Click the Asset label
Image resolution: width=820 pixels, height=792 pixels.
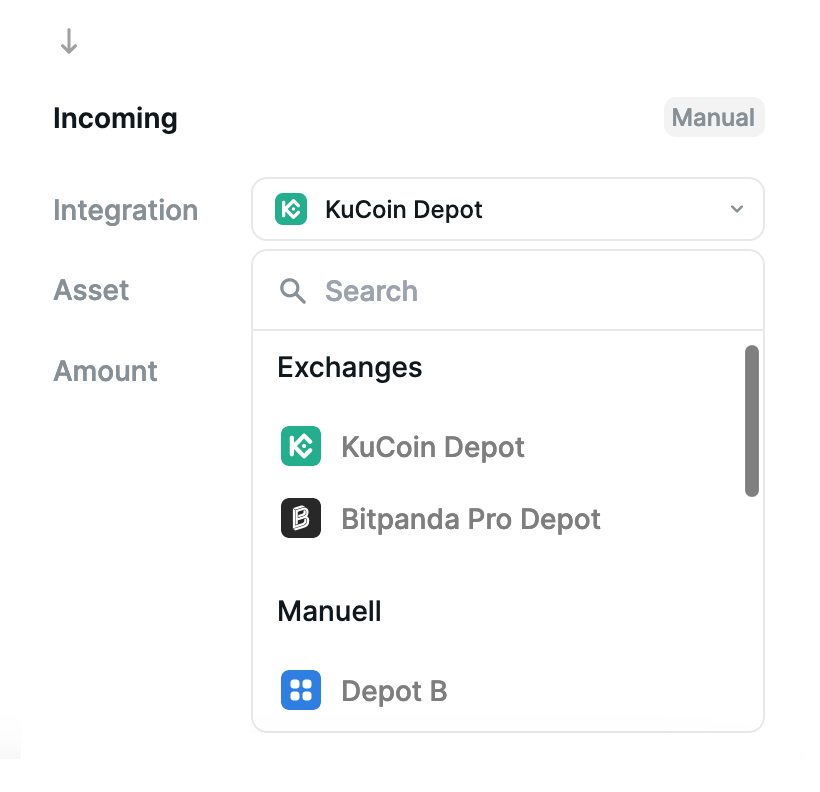click(91, 290)
